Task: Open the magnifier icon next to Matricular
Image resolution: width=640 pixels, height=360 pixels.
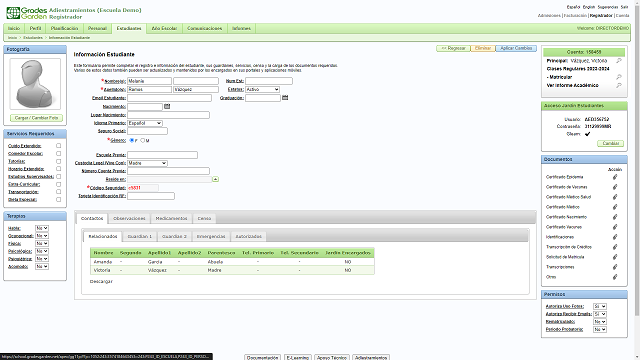Action: pos(619,77)
